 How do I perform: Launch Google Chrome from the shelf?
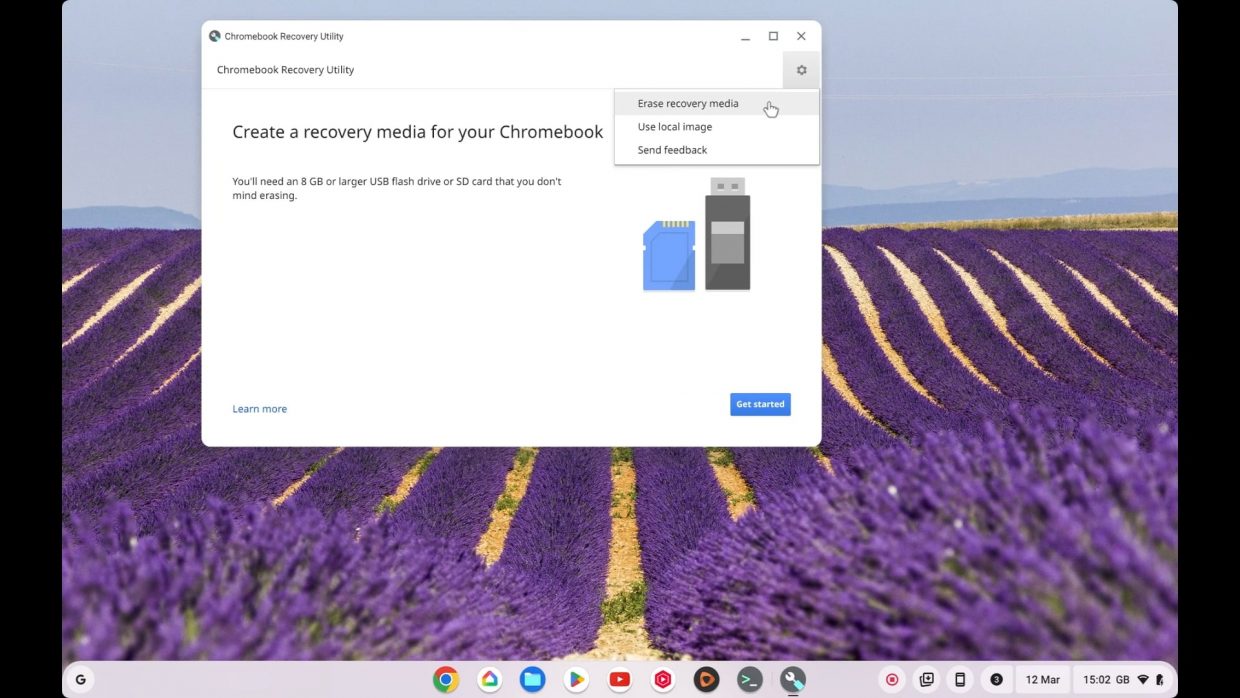(446, 680)
